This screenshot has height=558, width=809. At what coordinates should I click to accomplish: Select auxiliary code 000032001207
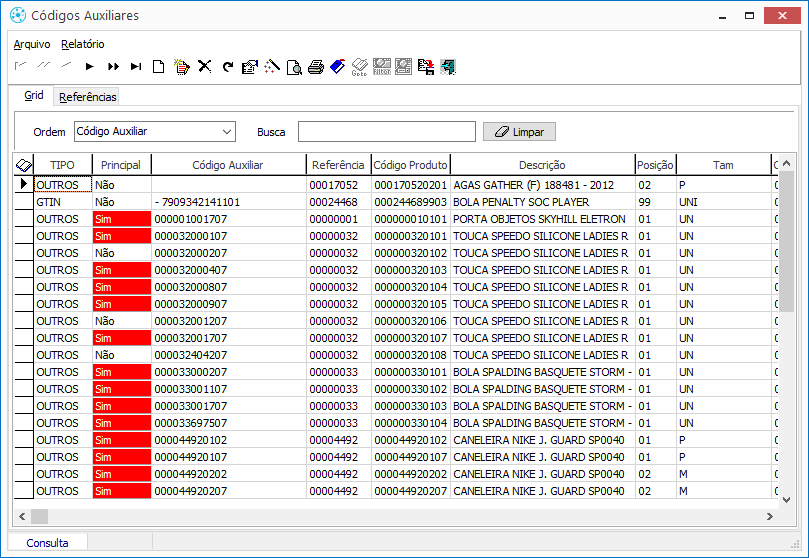point(229,321)
